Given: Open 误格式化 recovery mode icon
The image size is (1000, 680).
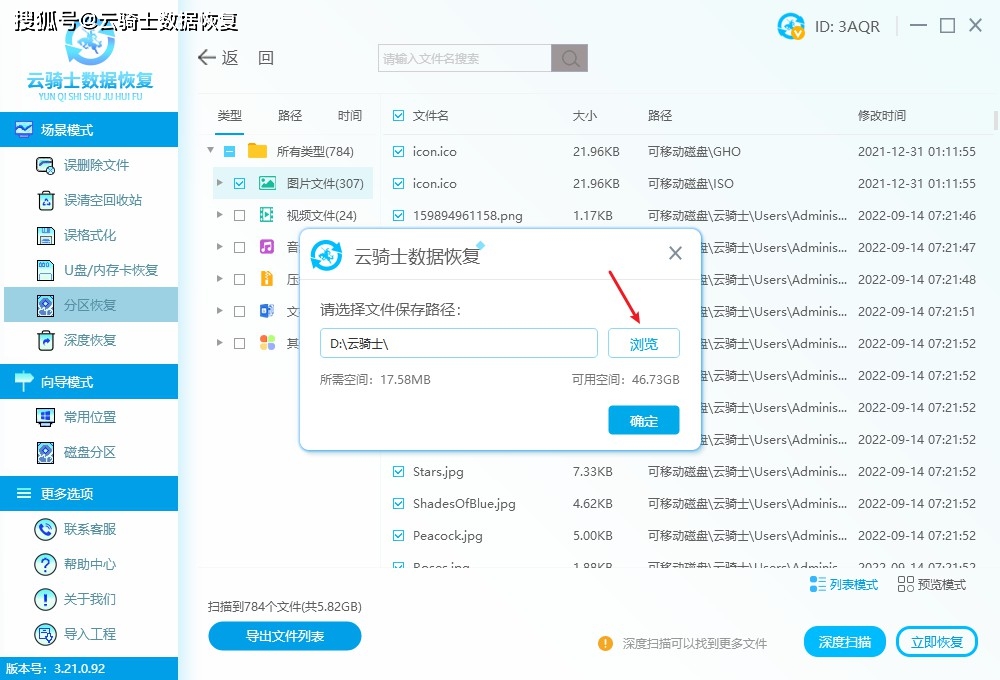Looking at the screenshot, I should click(x=45, y=235).
